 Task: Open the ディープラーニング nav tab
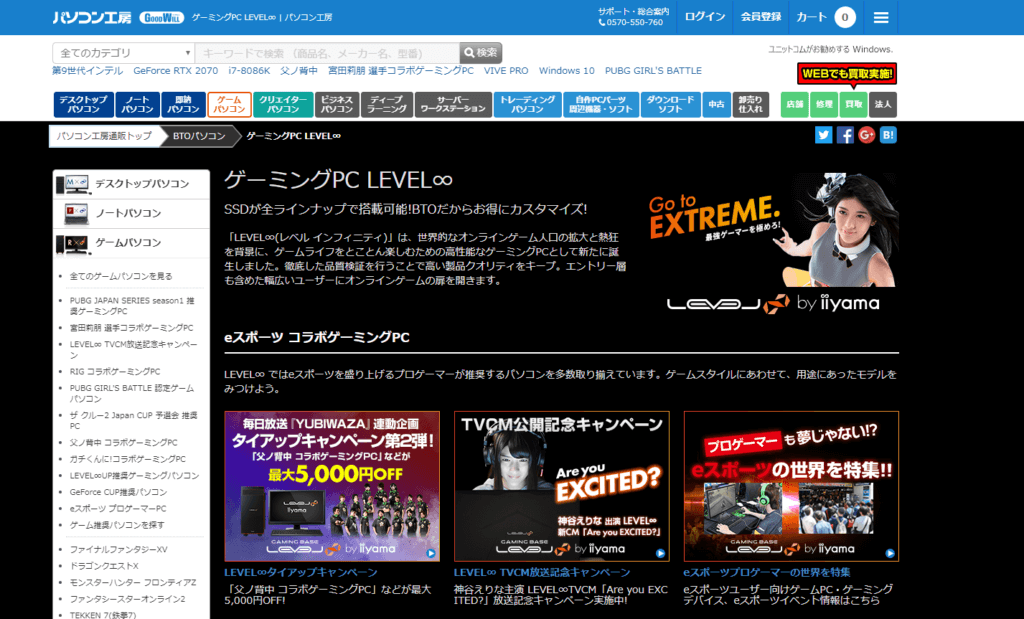(x=387, y=104)
